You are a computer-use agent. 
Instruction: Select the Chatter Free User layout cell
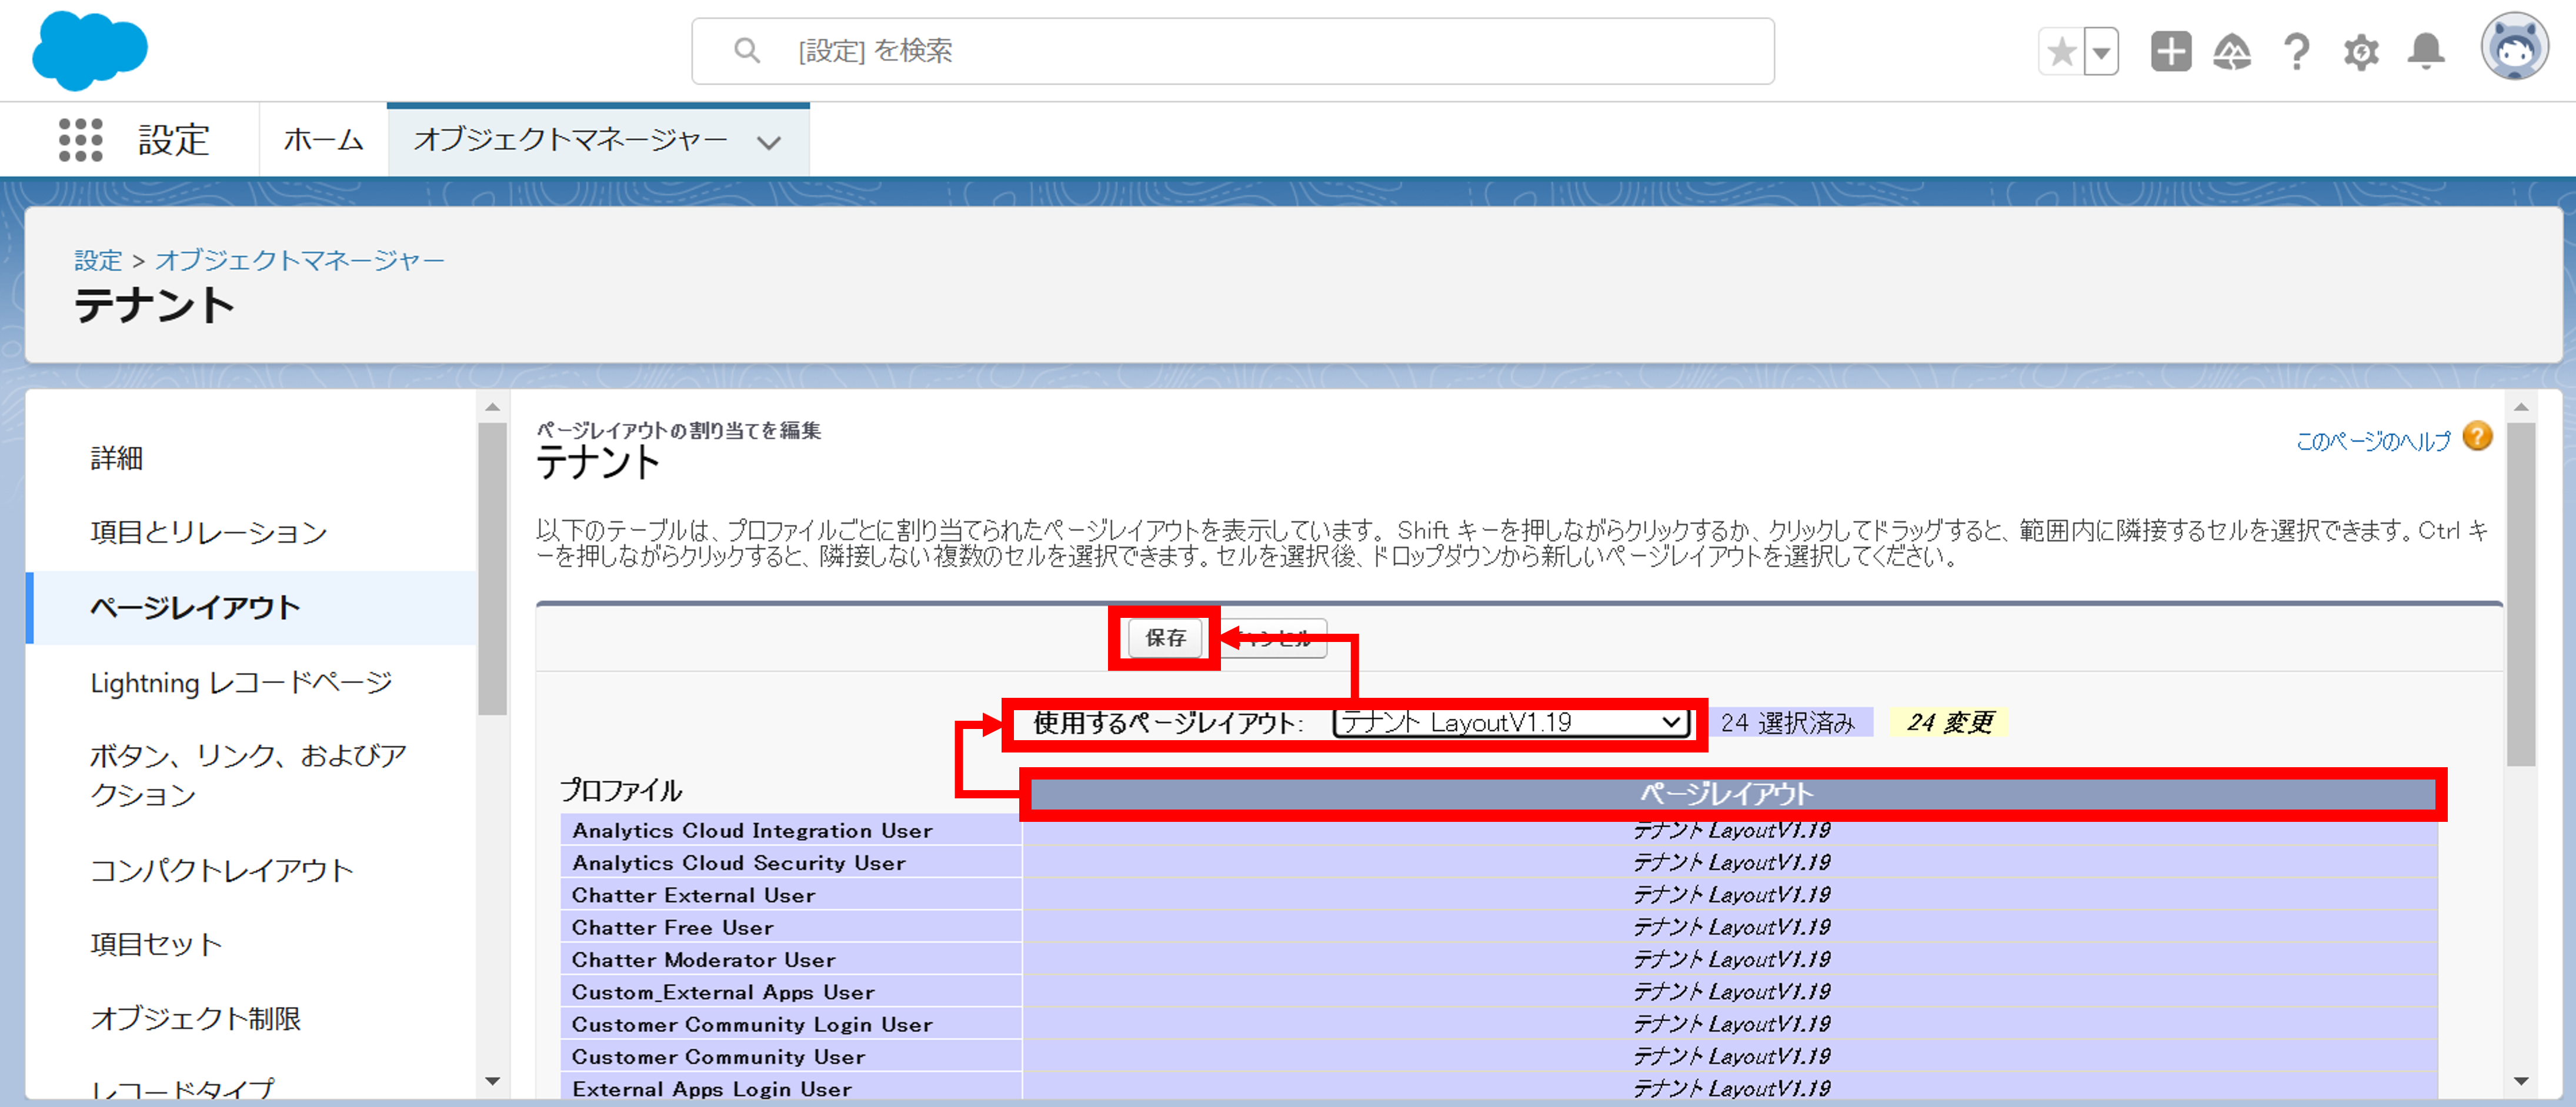tap(1730, 927)
